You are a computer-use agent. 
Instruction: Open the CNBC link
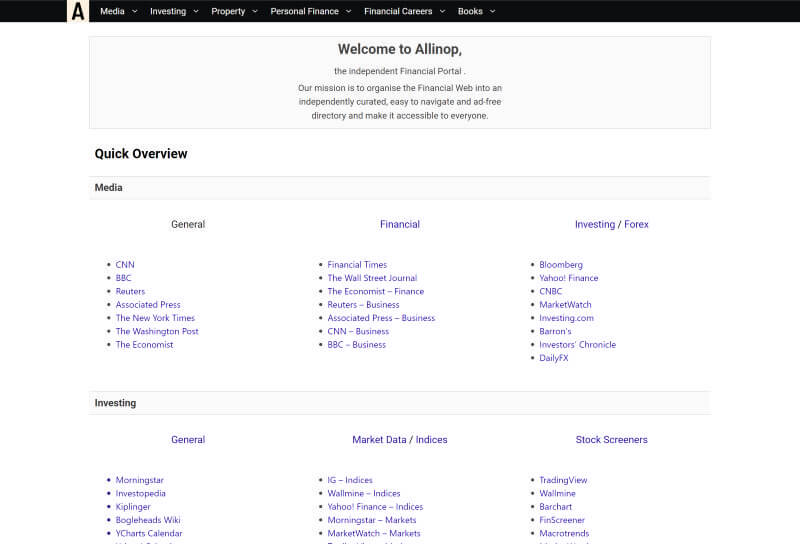pyautogui.click(x=551, y=291)
